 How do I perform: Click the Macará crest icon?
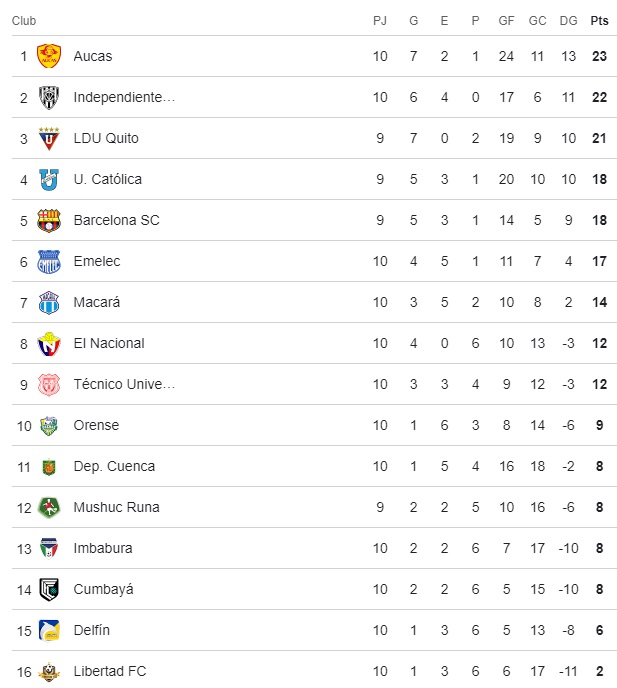(x=49, y=302)
